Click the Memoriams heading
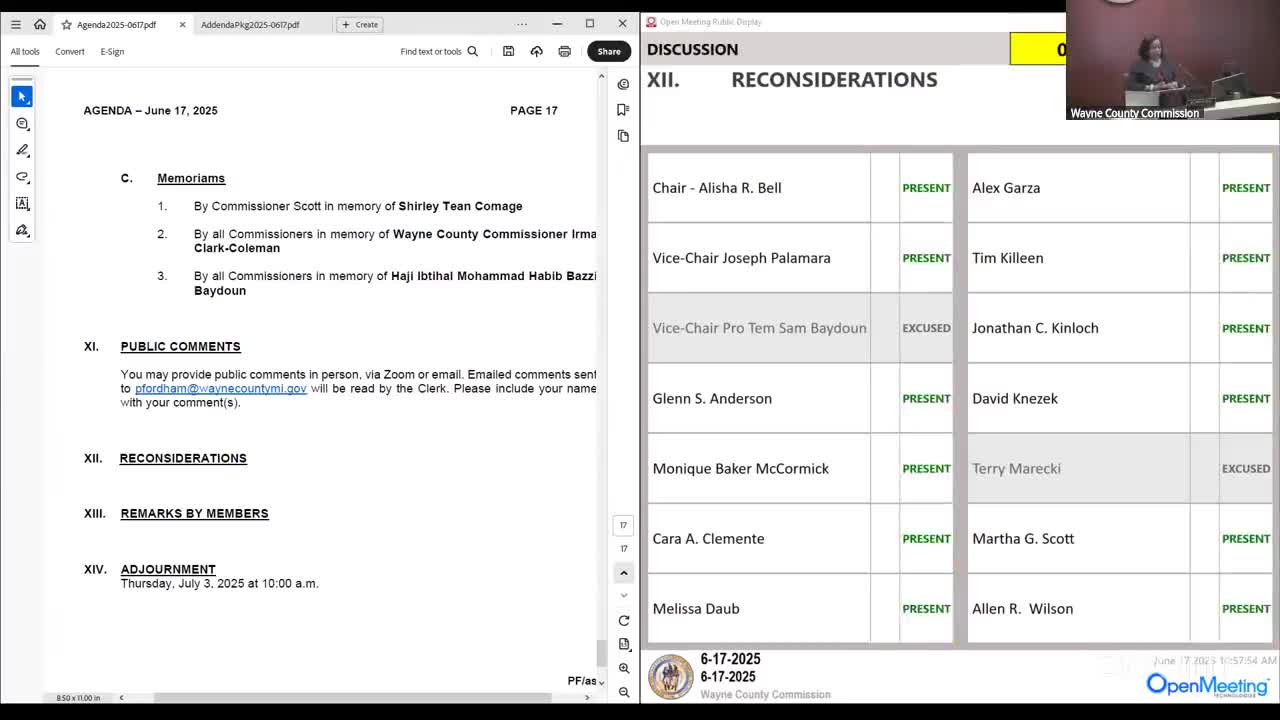Screen dimensions: 1280x720 pyautogui.click(x=191, y=178)
